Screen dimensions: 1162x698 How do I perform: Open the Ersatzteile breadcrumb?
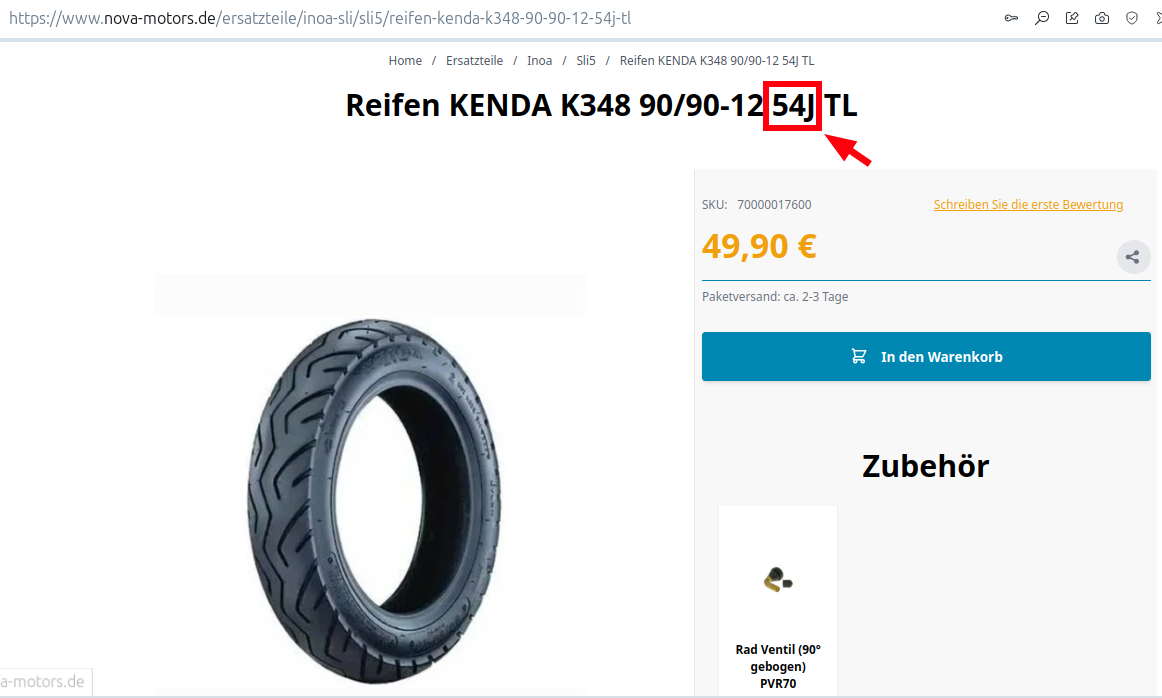(x=474, y=61)
